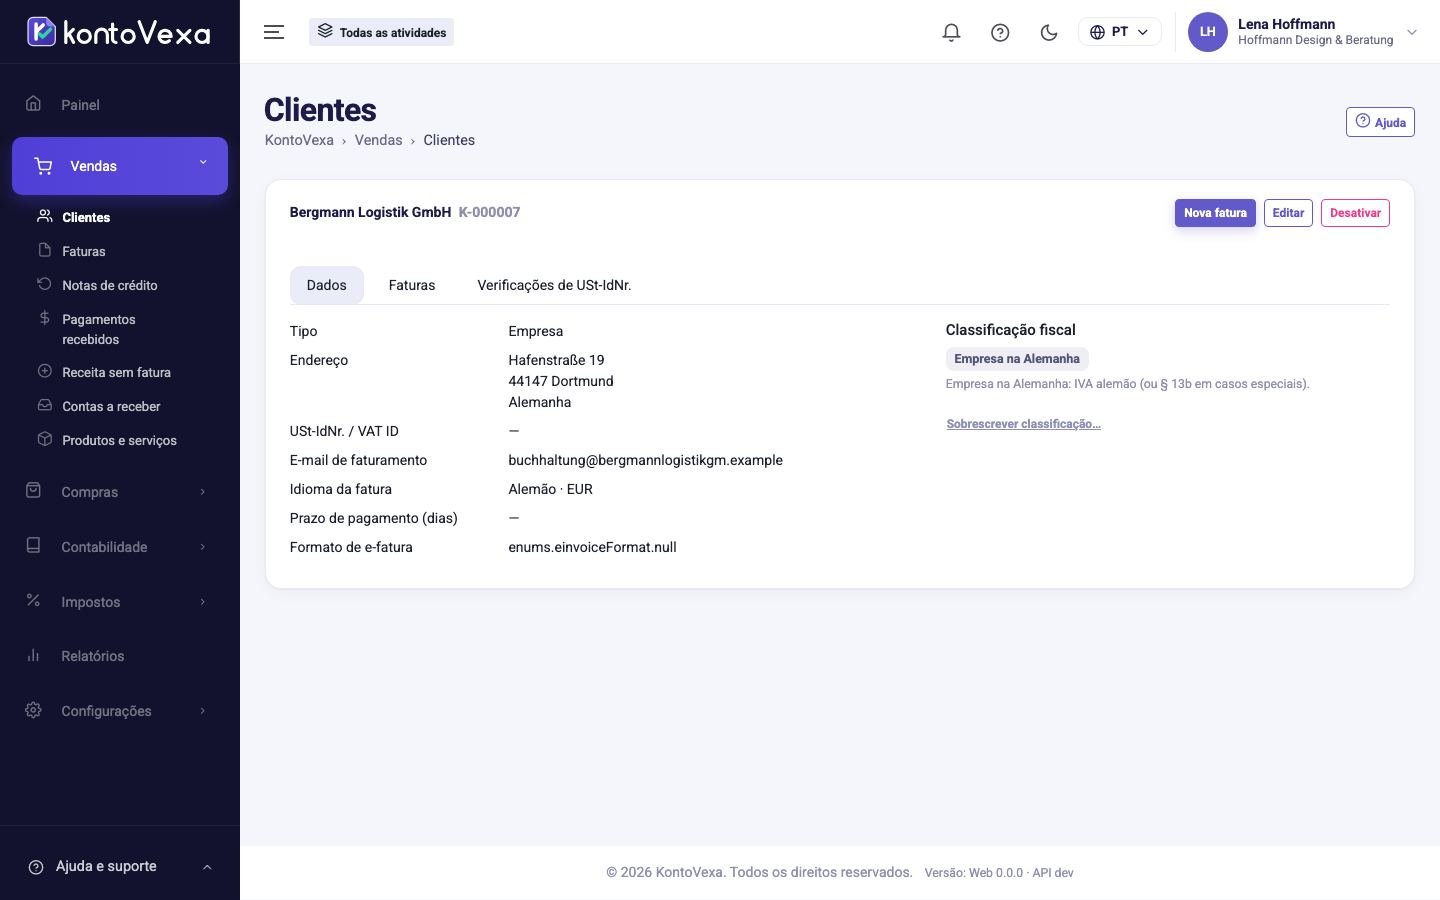The image size is (1440, 900).
Task: Click the Notas de crédito undo icon
Action: point(44,284)
